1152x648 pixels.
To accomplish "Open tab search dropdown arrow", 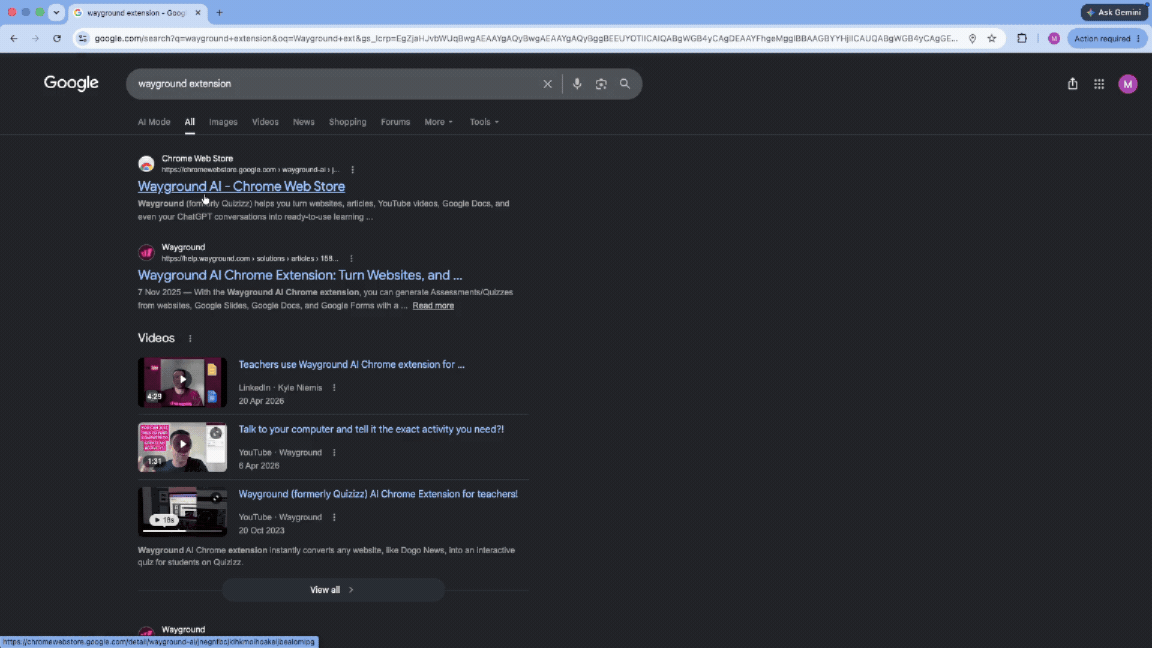I will point(56,12).
